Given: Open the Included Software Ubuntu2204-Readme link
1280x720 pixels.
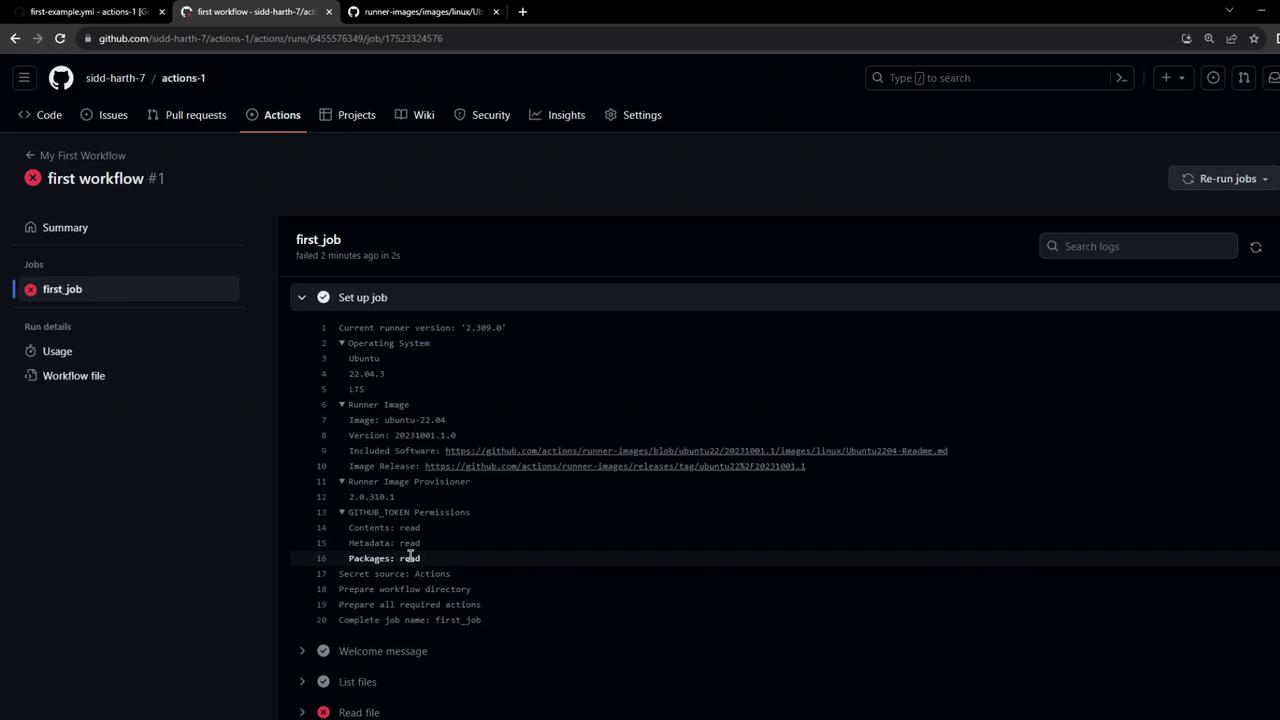Looking at the screenshot, I should pos(696,451).
